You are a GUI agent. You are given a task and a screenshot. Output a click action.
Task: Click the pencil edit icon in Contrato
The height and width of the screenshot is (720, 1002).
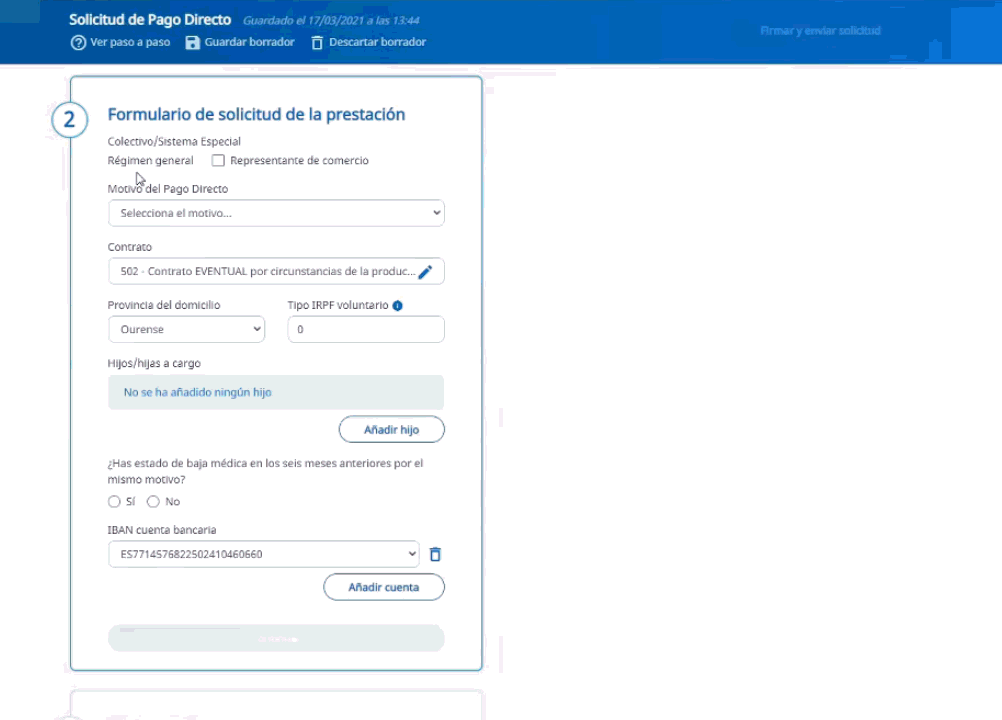[x=425, y=272]
